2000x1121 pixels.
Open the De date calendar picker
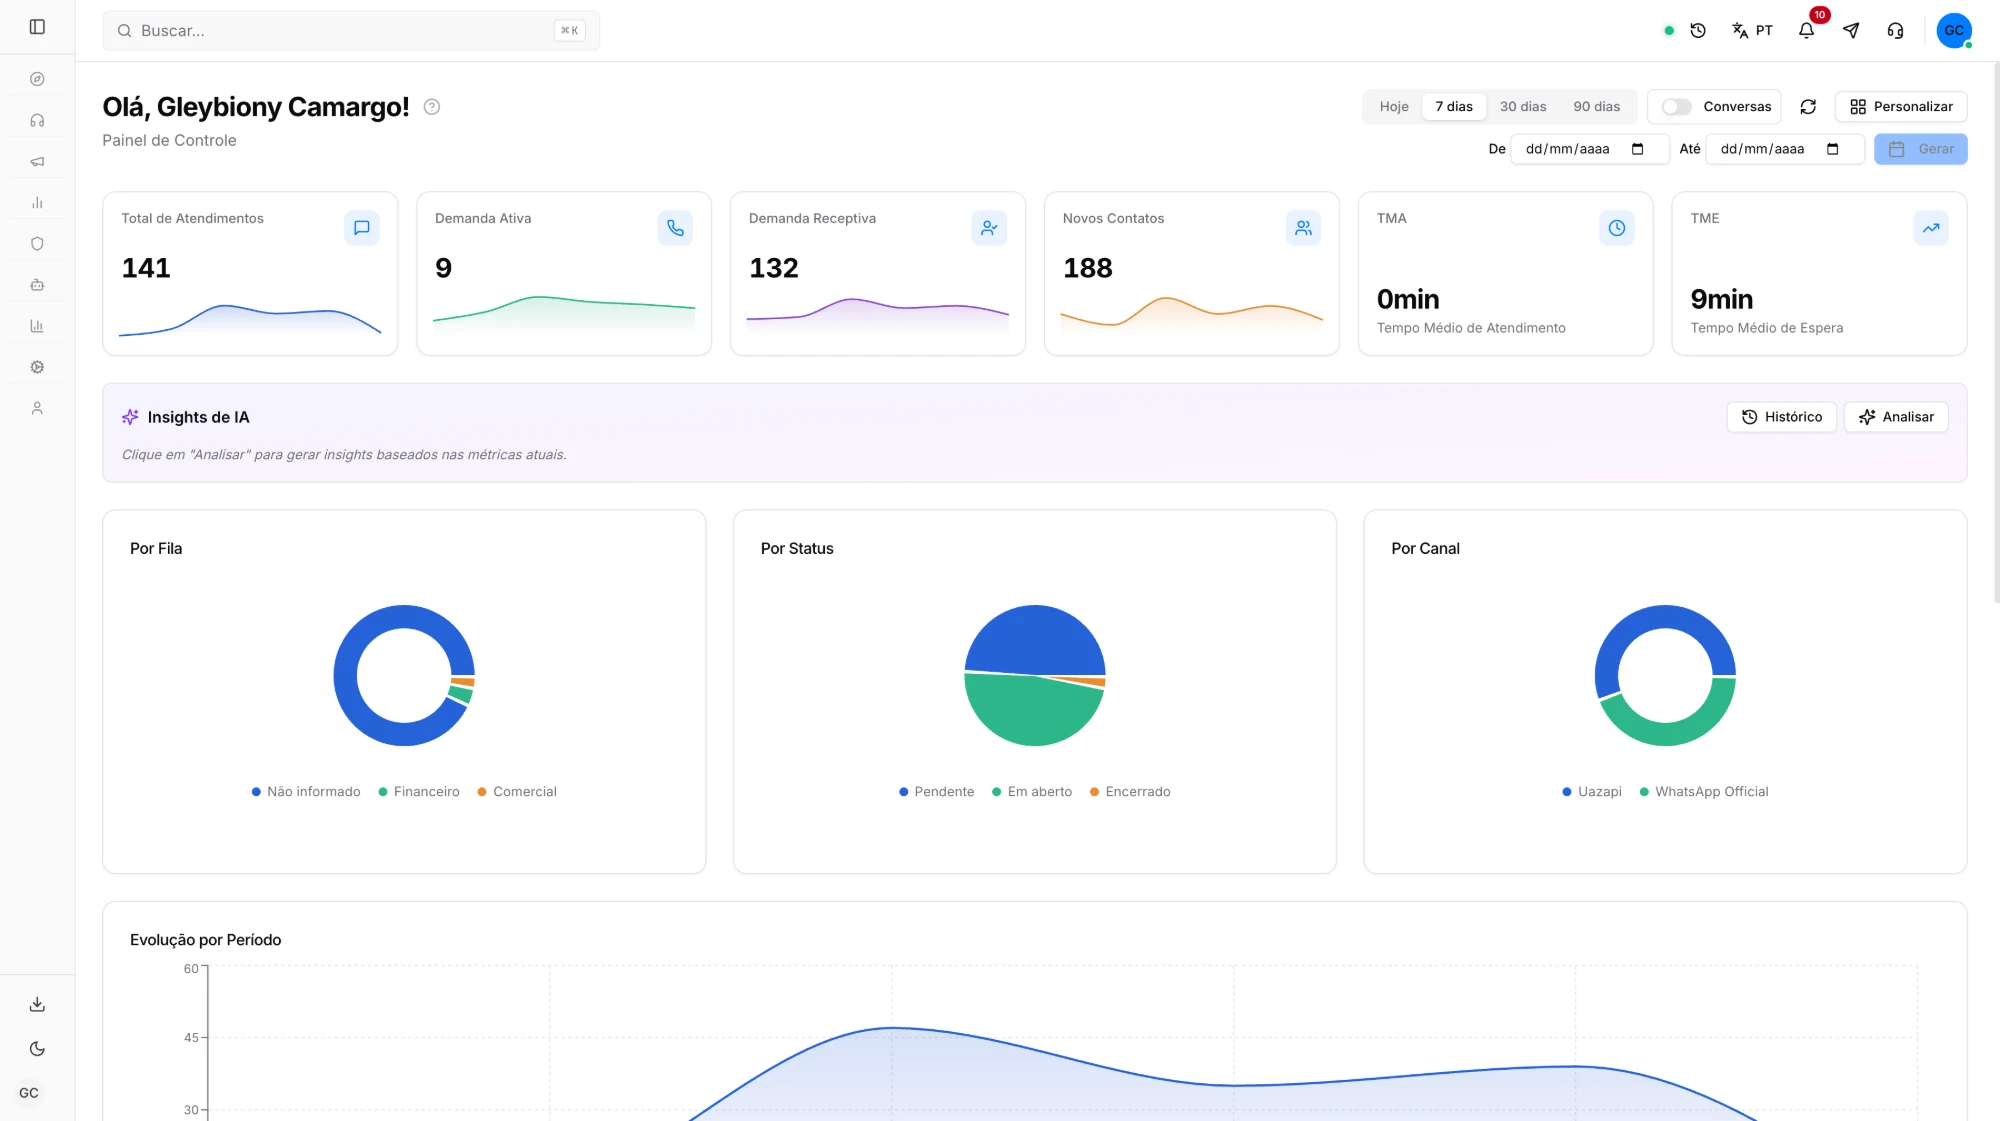1637,149
